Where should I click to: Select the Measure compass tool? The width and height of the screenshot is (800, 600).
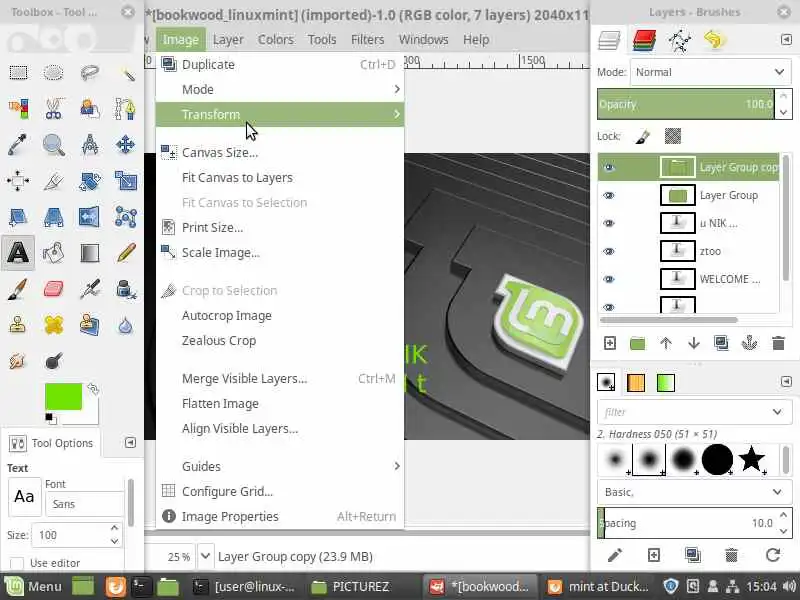coord(90,145)
